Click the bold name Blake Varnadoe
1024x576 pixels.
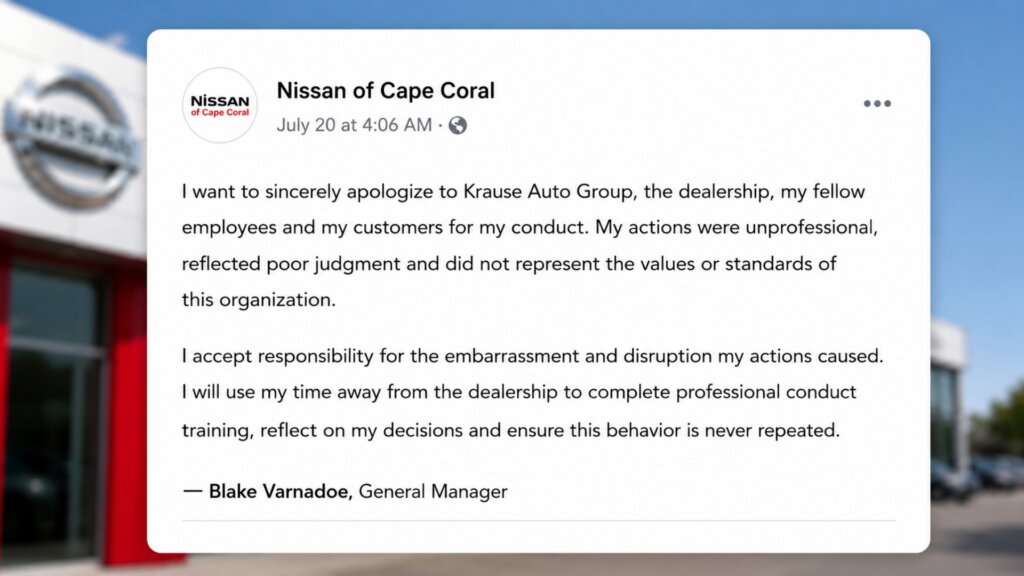coord(281,491)
